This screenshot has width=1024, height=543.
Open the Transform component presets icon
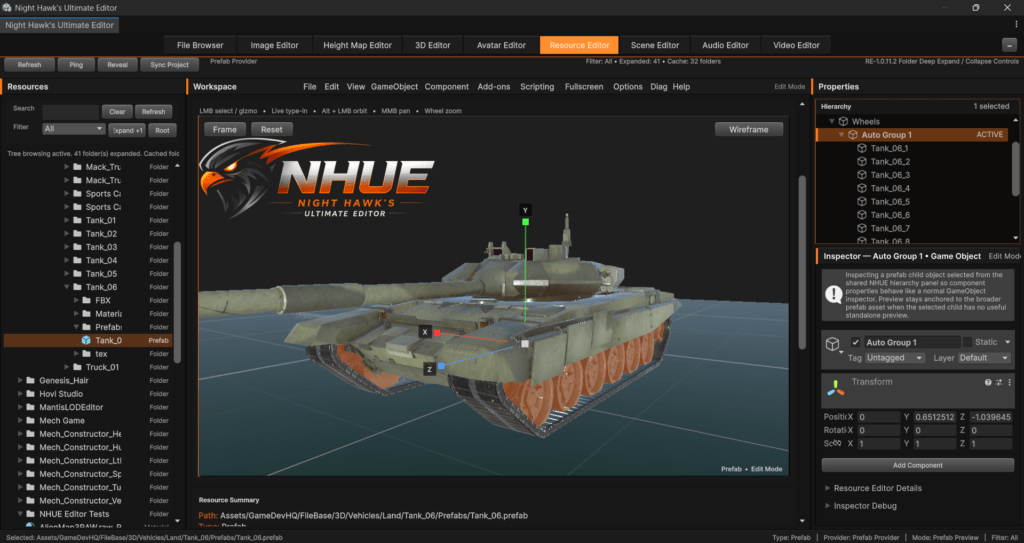click(x=999, y=383)
